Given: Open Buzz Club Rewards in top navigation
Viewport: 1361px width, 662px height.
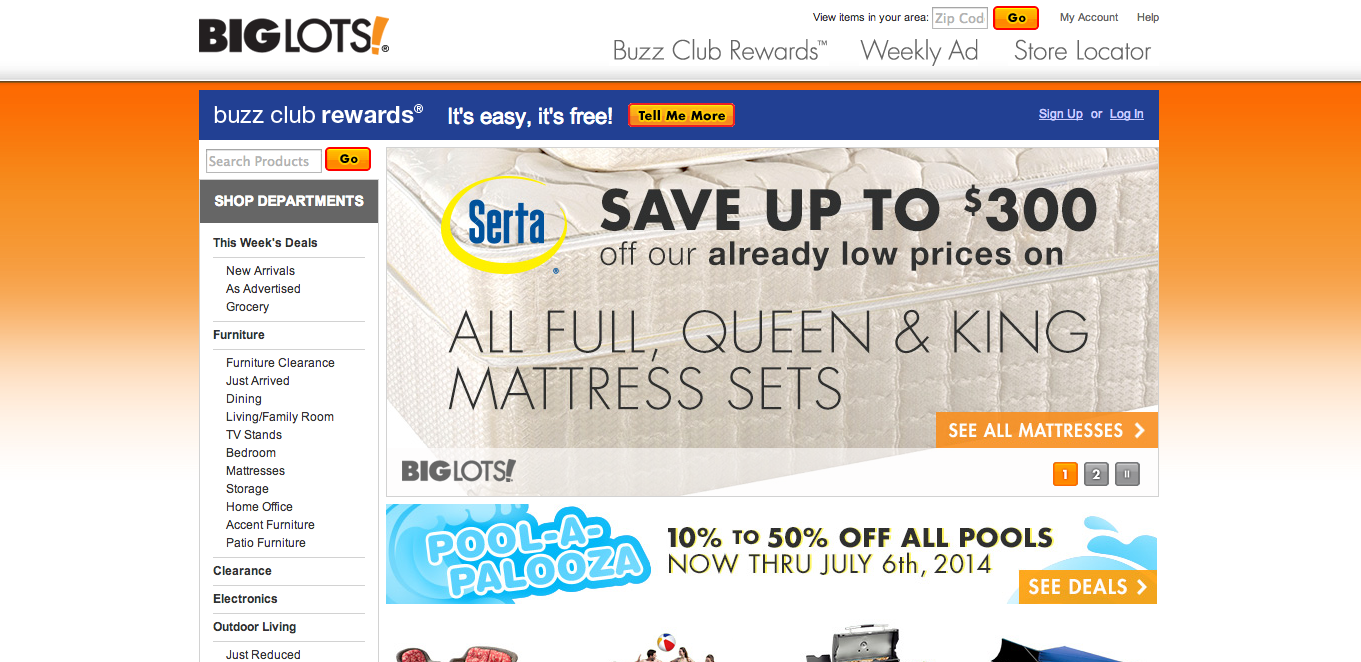Looking at the screenshot, I should 720,51.
